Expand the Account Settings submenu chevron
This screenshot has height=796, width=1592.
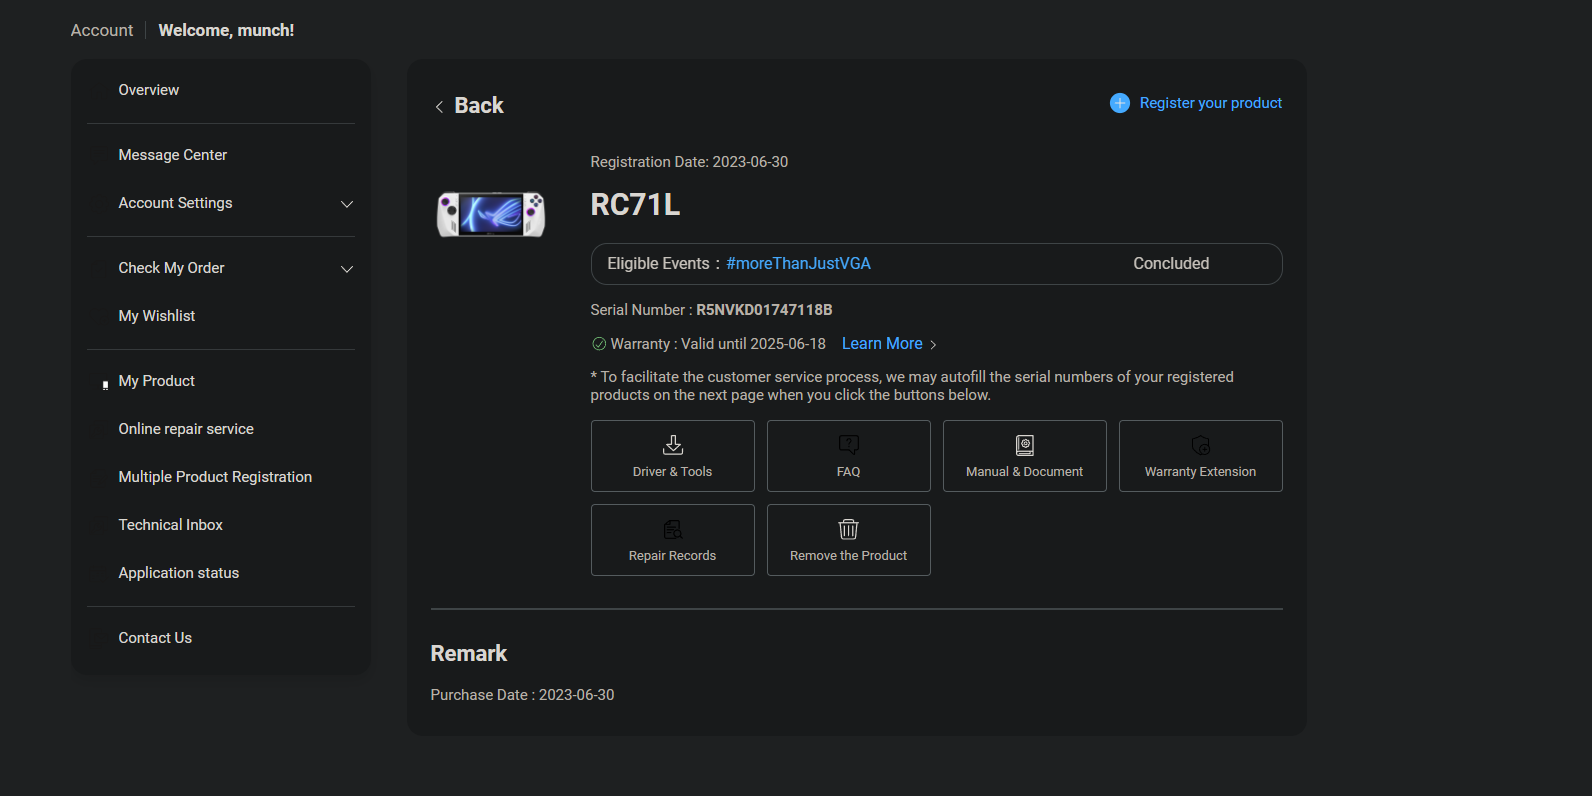[347, 204]
